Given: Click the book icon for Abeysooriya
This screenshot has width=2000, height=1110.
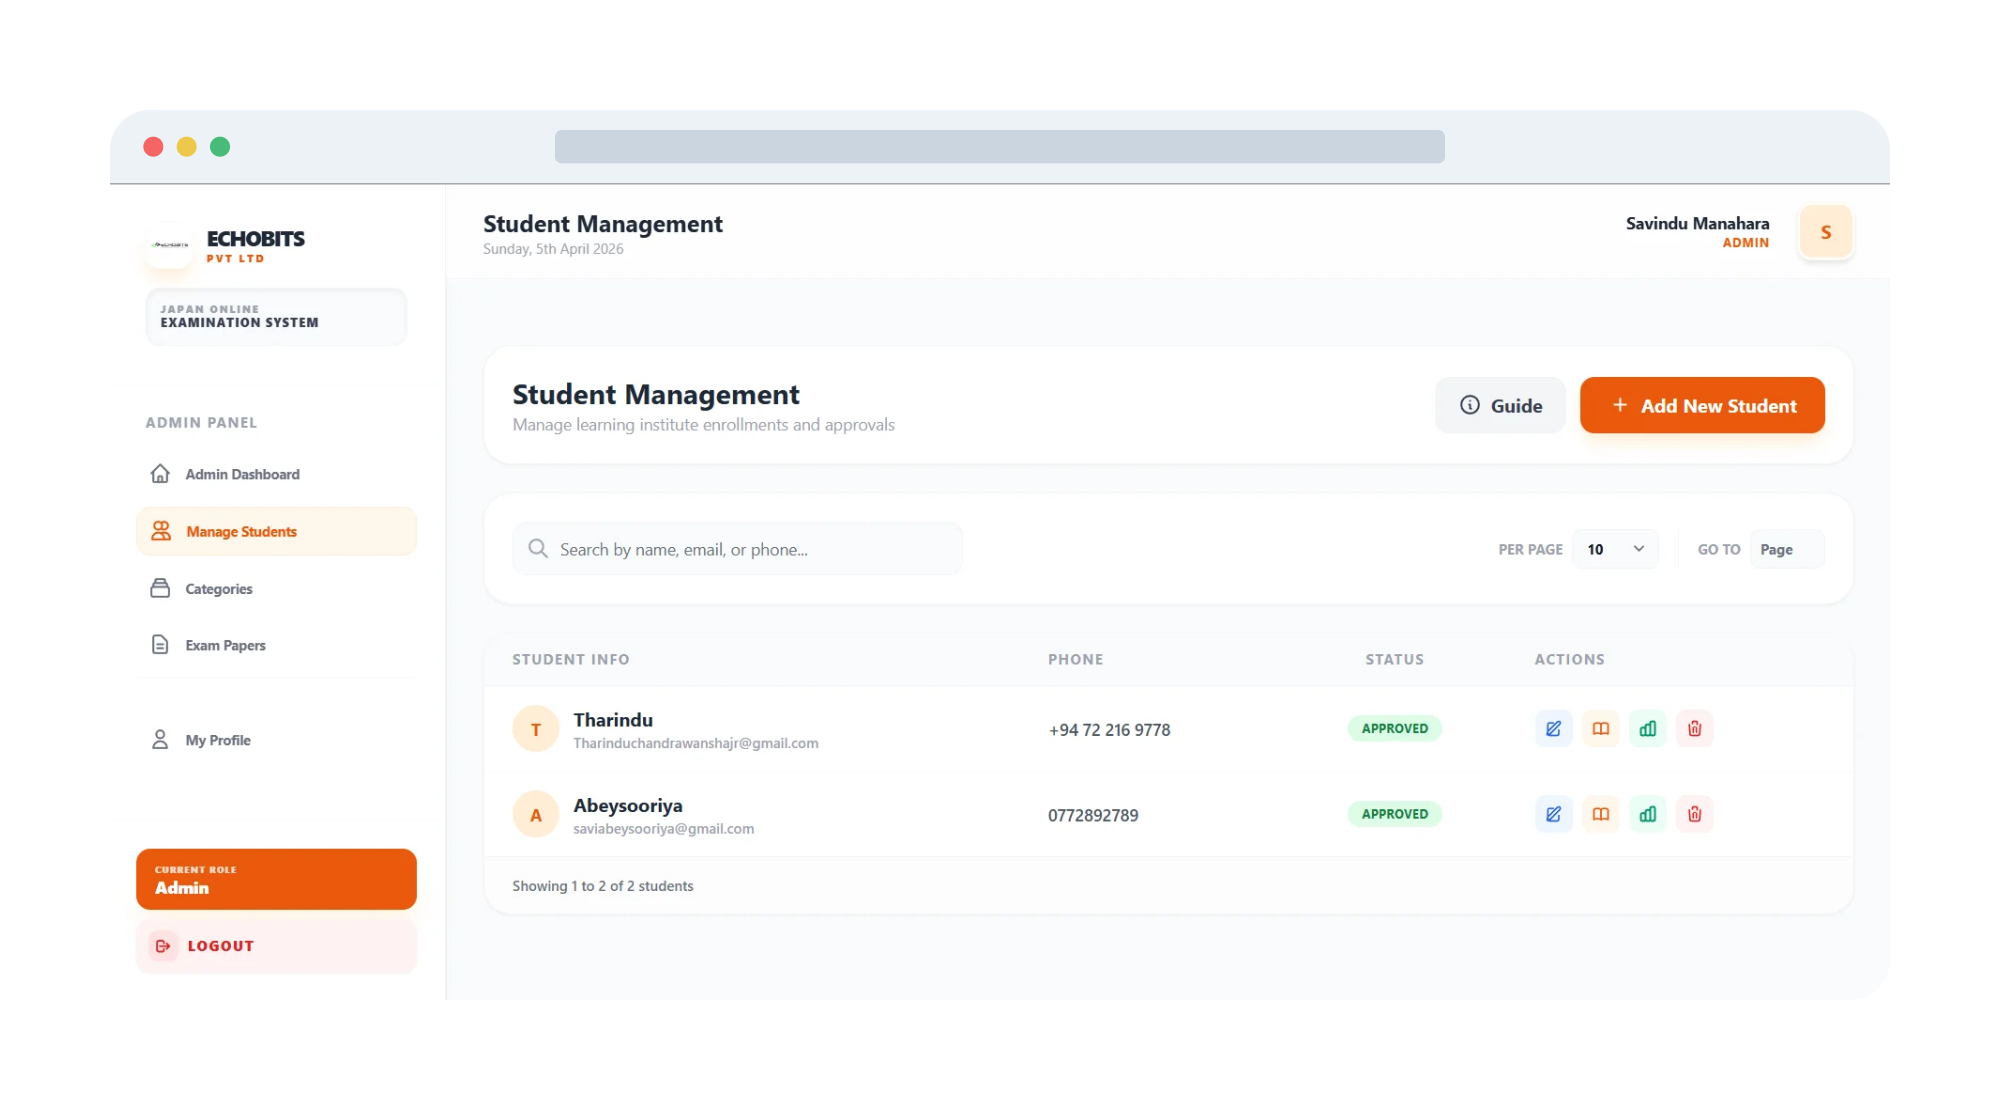Looking at the screenshot, I should [x=1600, y=814].
